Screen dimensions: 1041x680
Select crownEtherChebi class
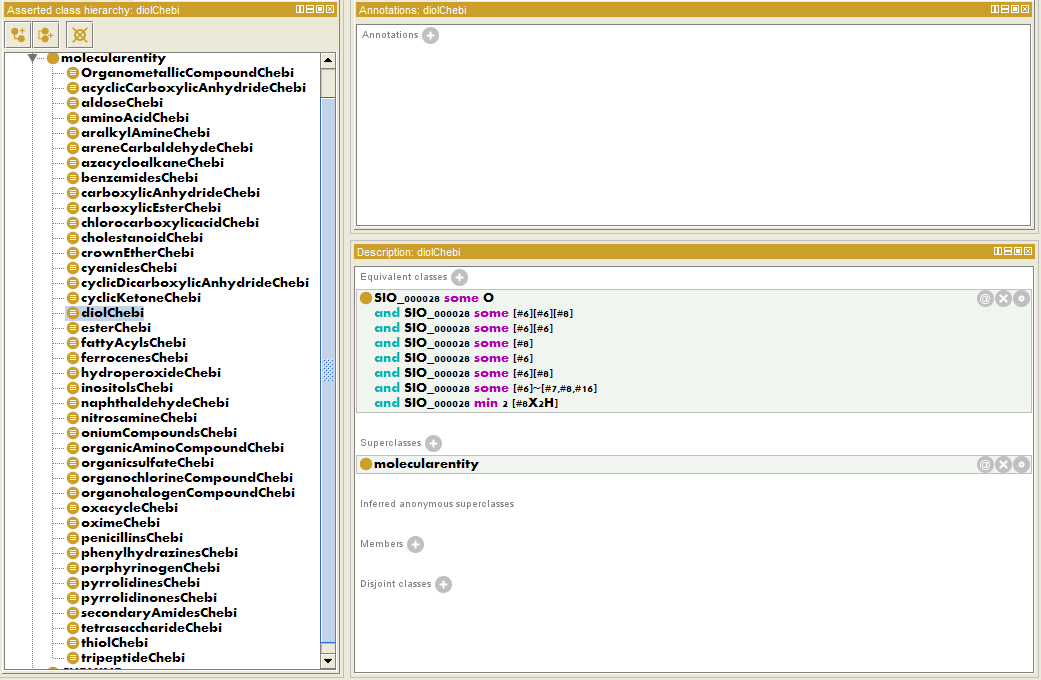point(137,253)
